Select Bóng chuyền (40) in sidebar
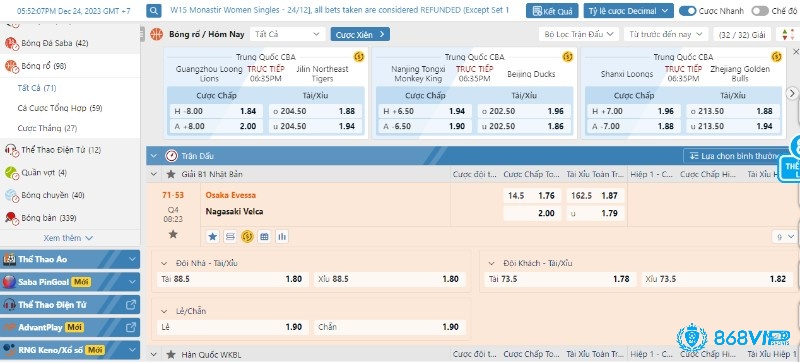800x362 pixels. pos(53,195)
